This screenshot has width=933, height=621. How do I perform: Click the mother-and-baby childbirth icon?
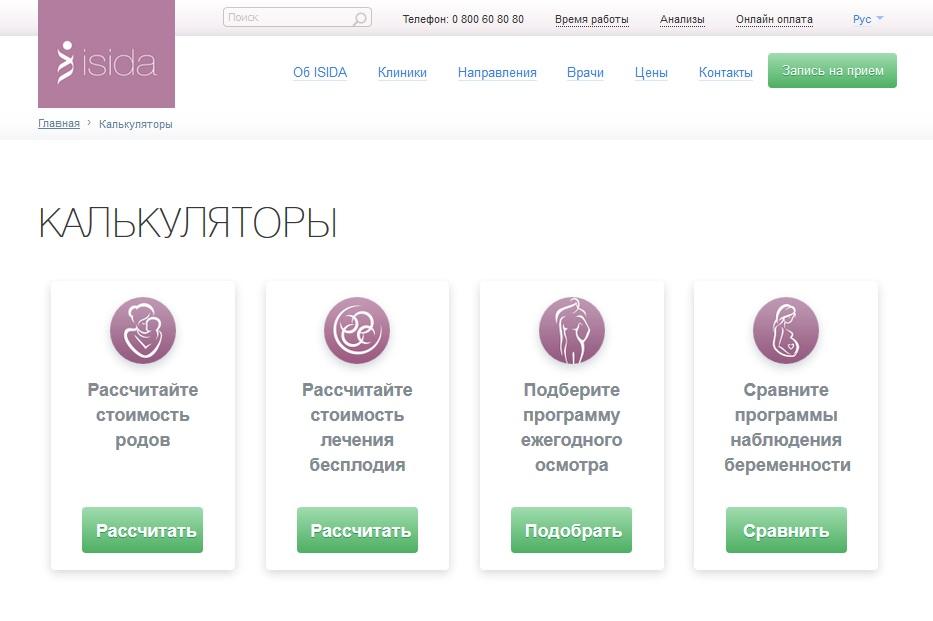point(143,330)
